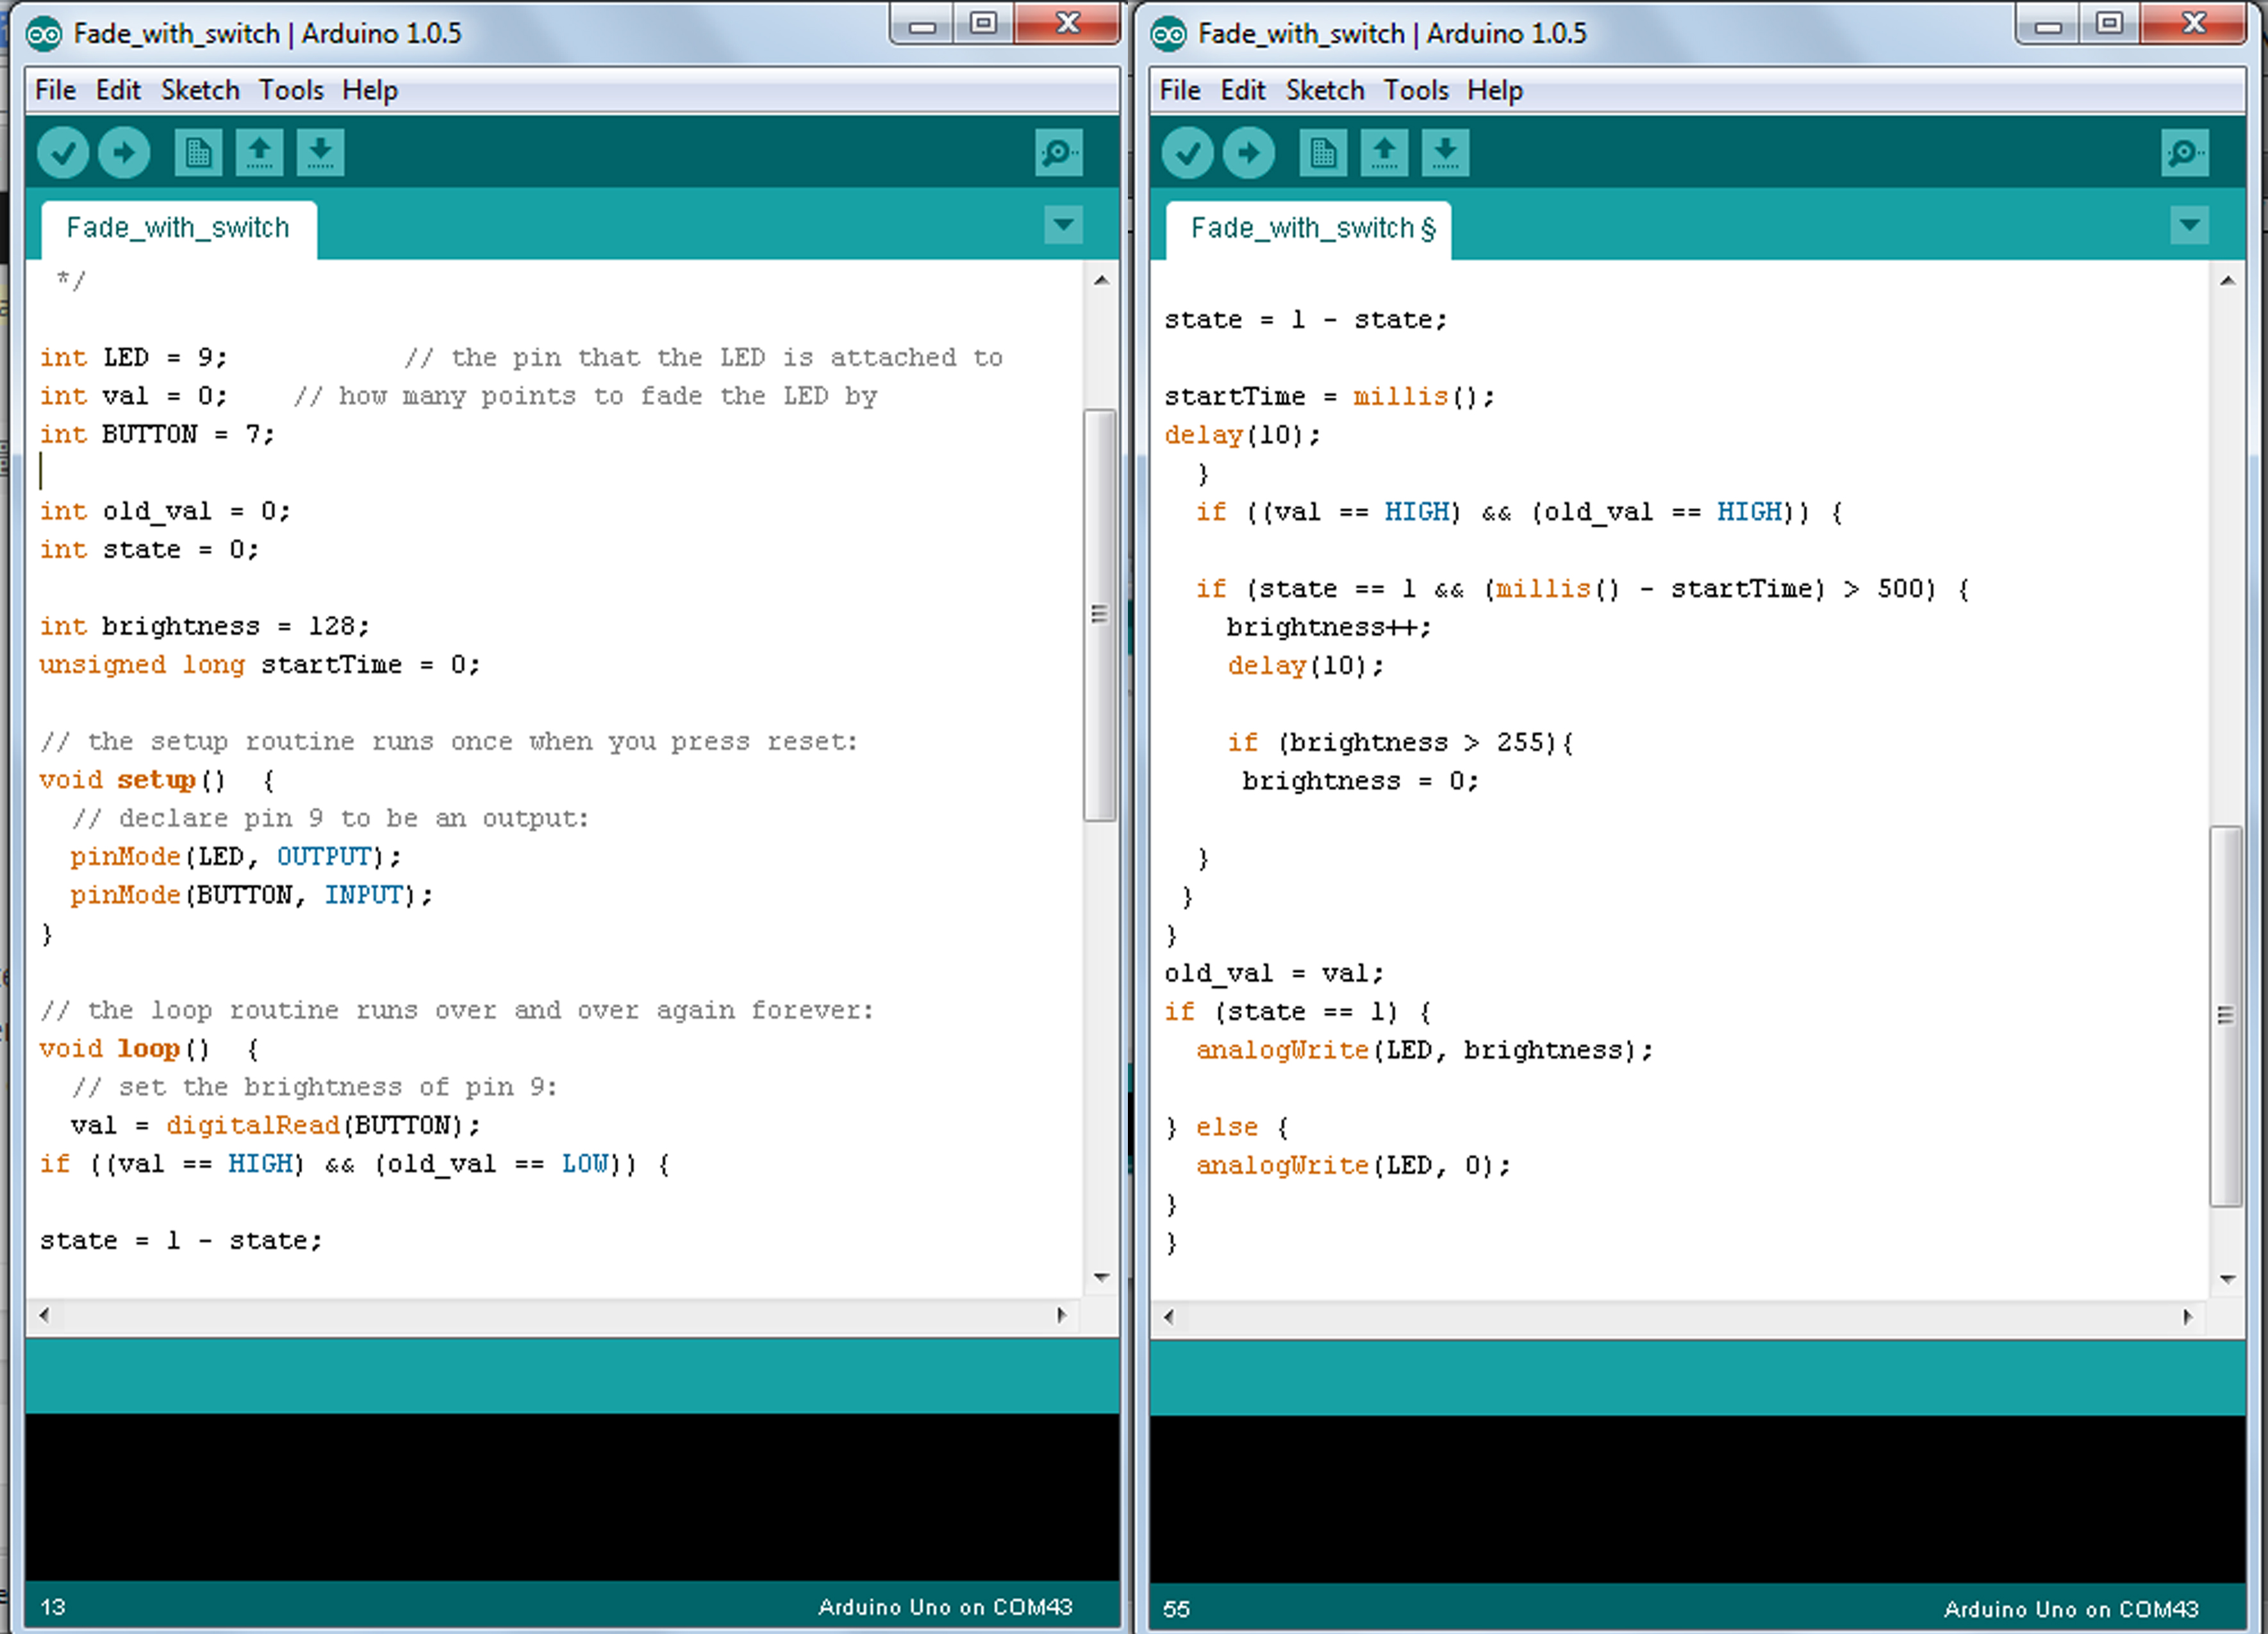Select modified Fade_with_switch § tab

click(x=1310, y=228)
